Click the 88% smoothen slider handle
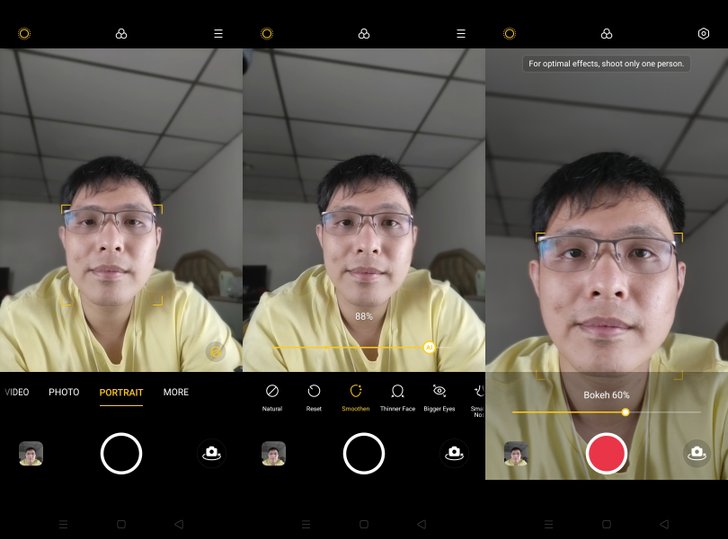Screen dimensions: 728x539 coord(429,347)
